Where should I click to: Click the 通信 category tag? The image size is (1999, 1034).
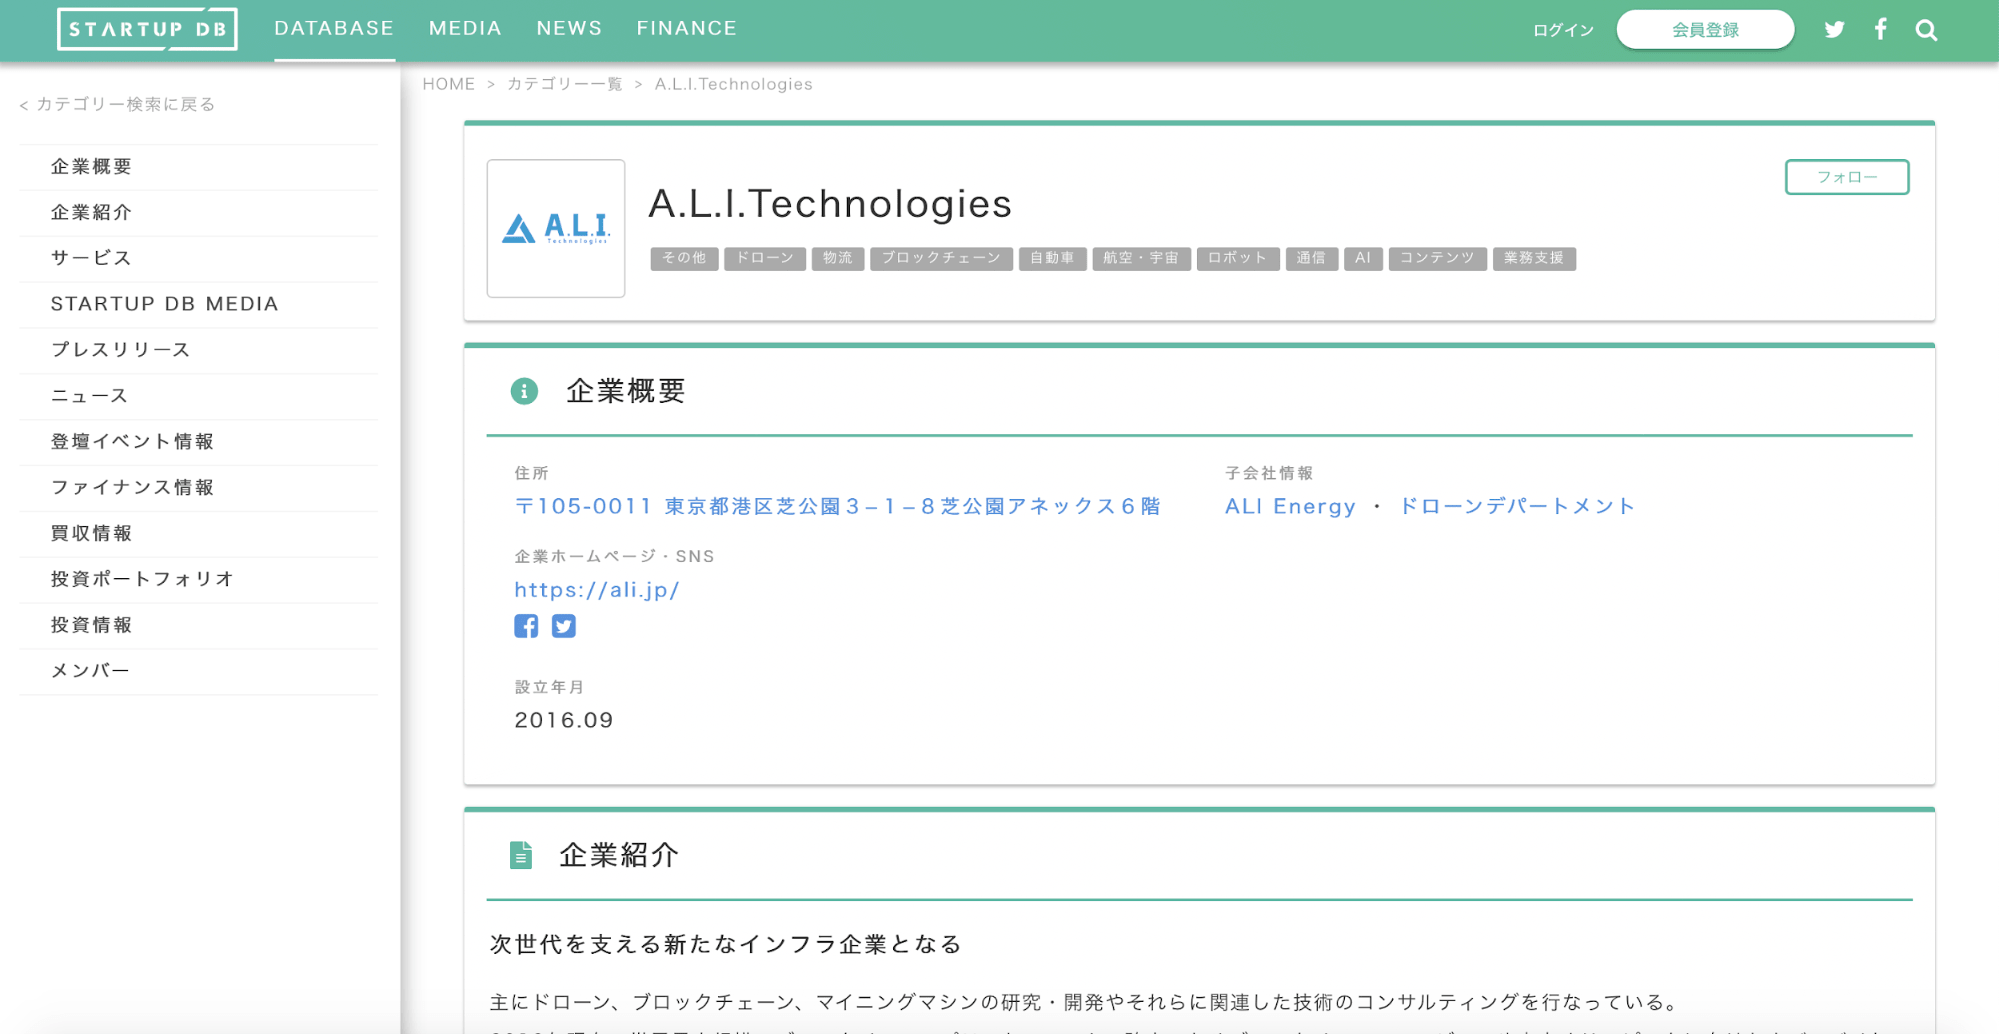point(1311,258)
